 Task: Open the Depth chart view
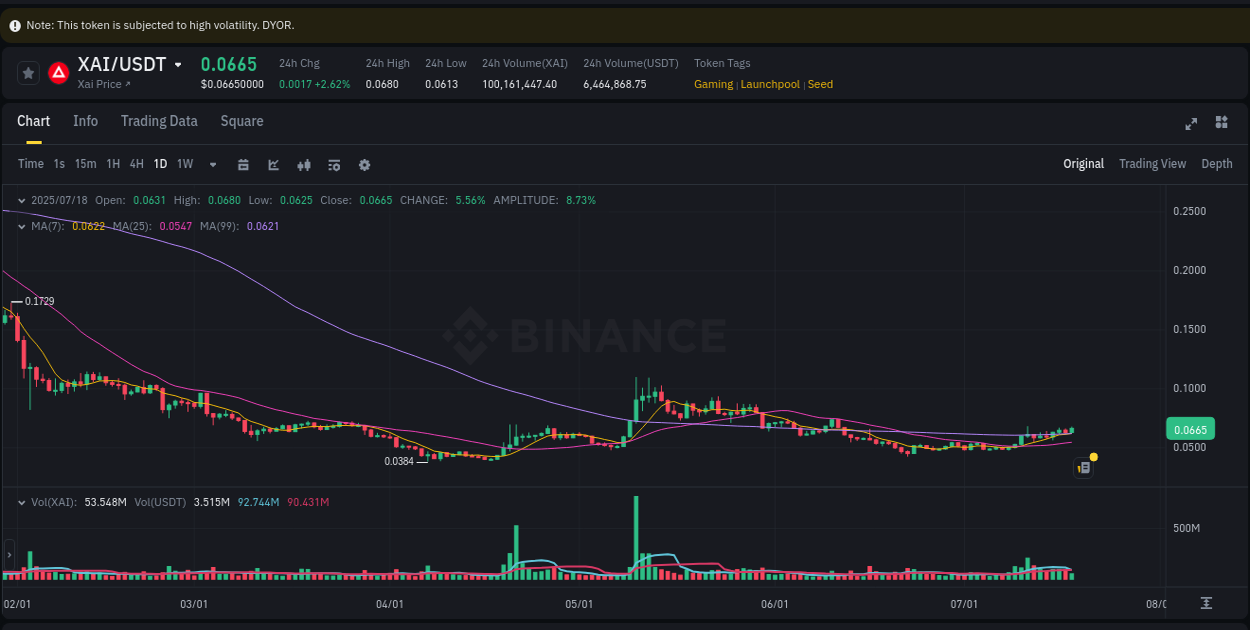pos(1216,163)
